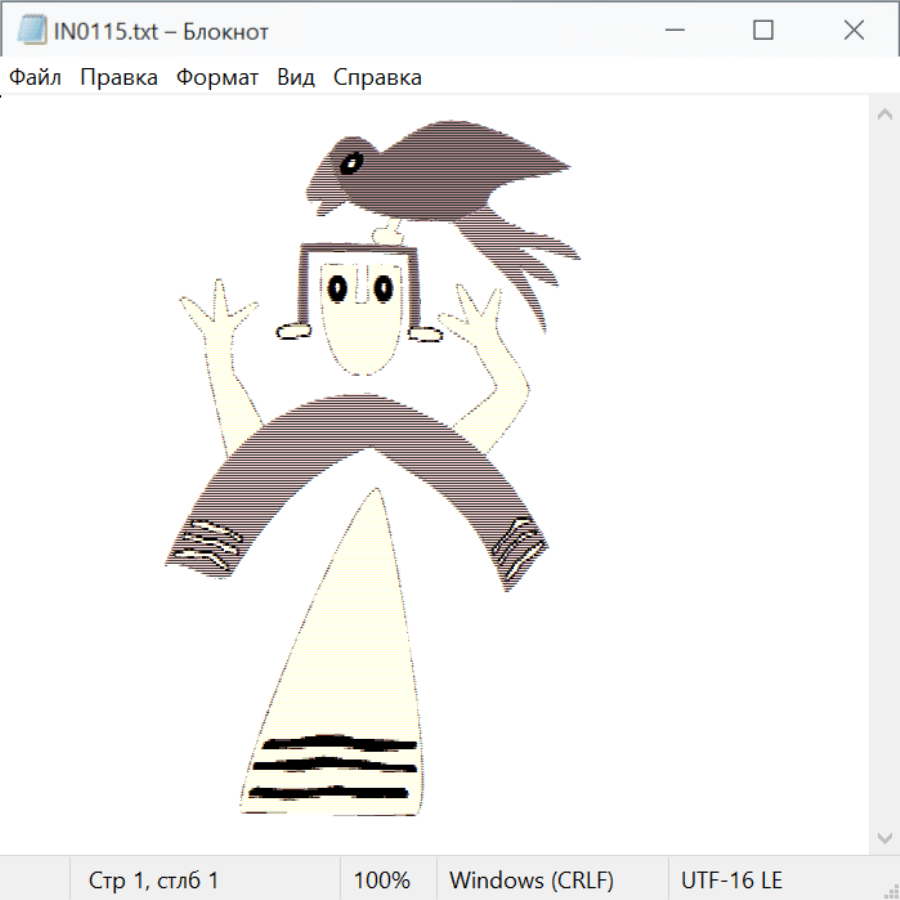This screenshot has height=900, width=900.
Task: Open the Формат menu
Action: [217, 78]
